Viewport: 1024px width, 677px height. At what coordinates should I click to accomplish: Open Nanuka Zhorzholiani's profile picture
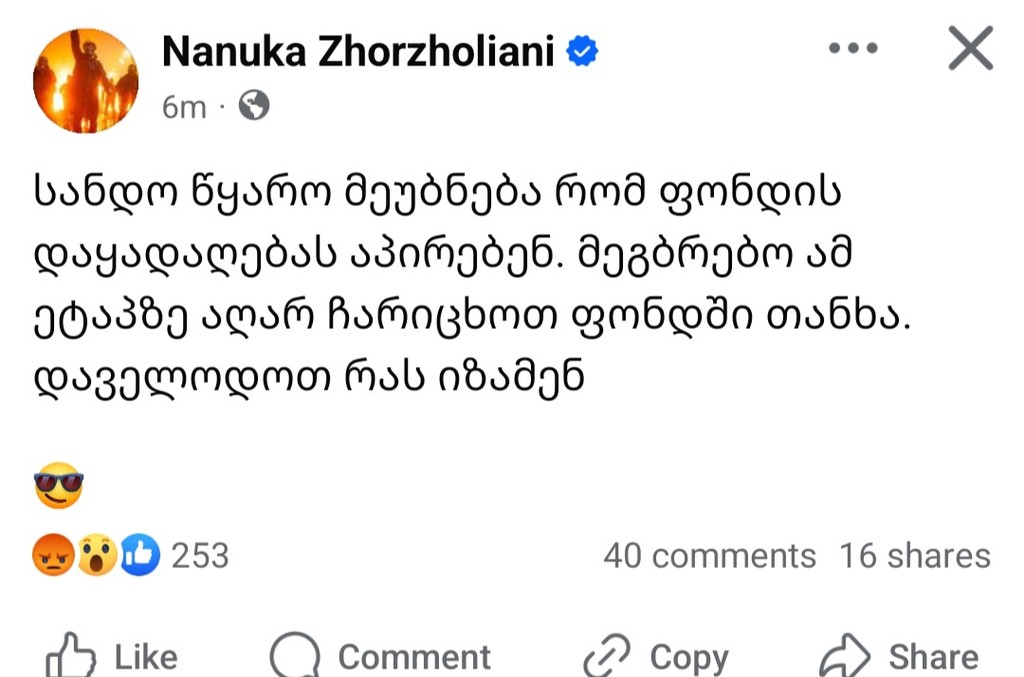point(85,80)
